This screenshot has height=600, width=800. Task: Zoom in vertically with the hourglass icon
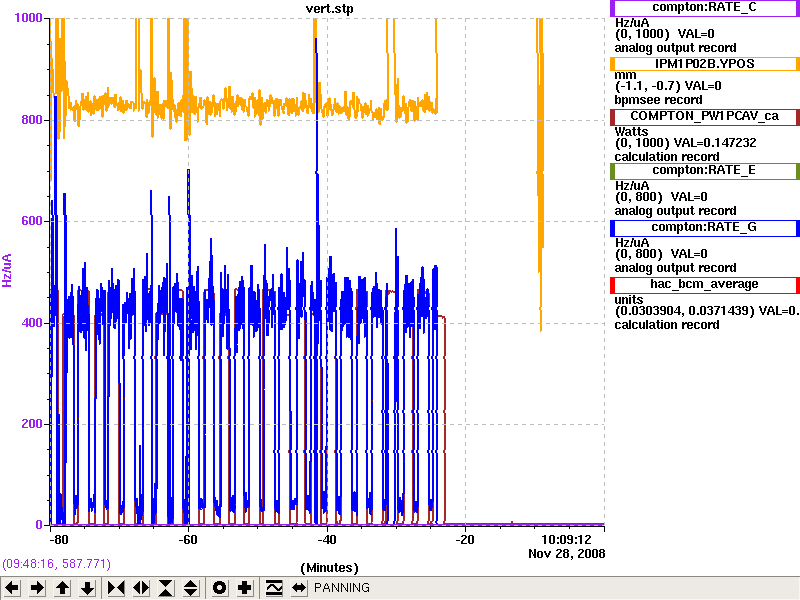click(x=166, y=588)
